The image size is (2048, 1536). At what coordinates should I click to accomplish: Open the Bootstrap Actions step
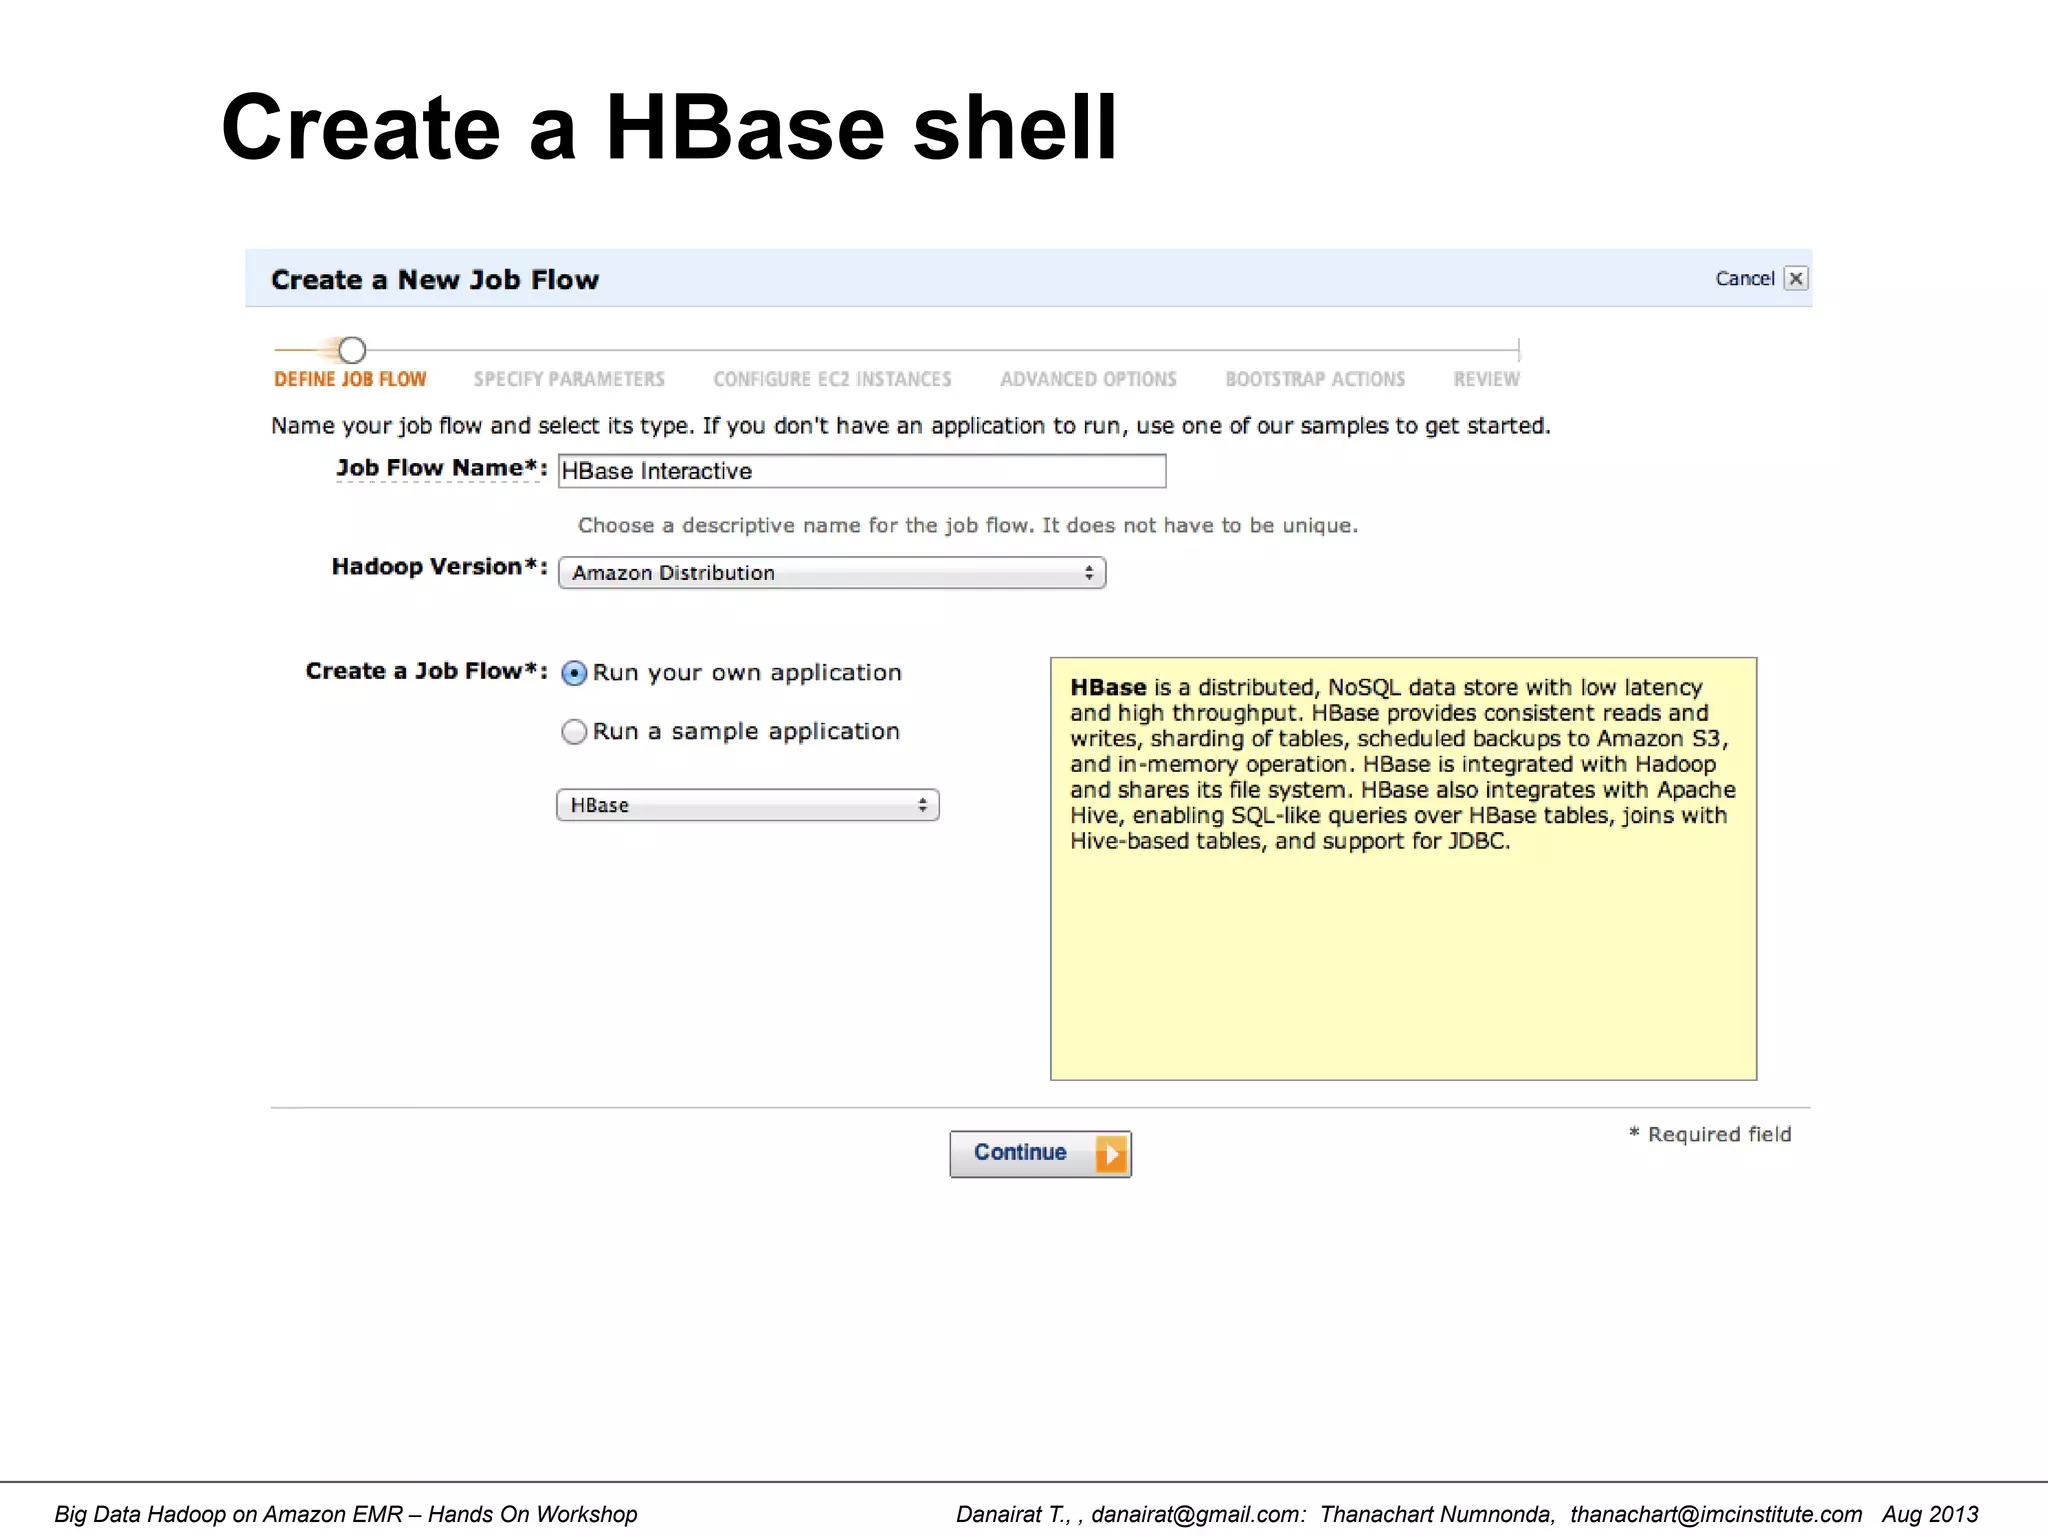coord(1315,379)
